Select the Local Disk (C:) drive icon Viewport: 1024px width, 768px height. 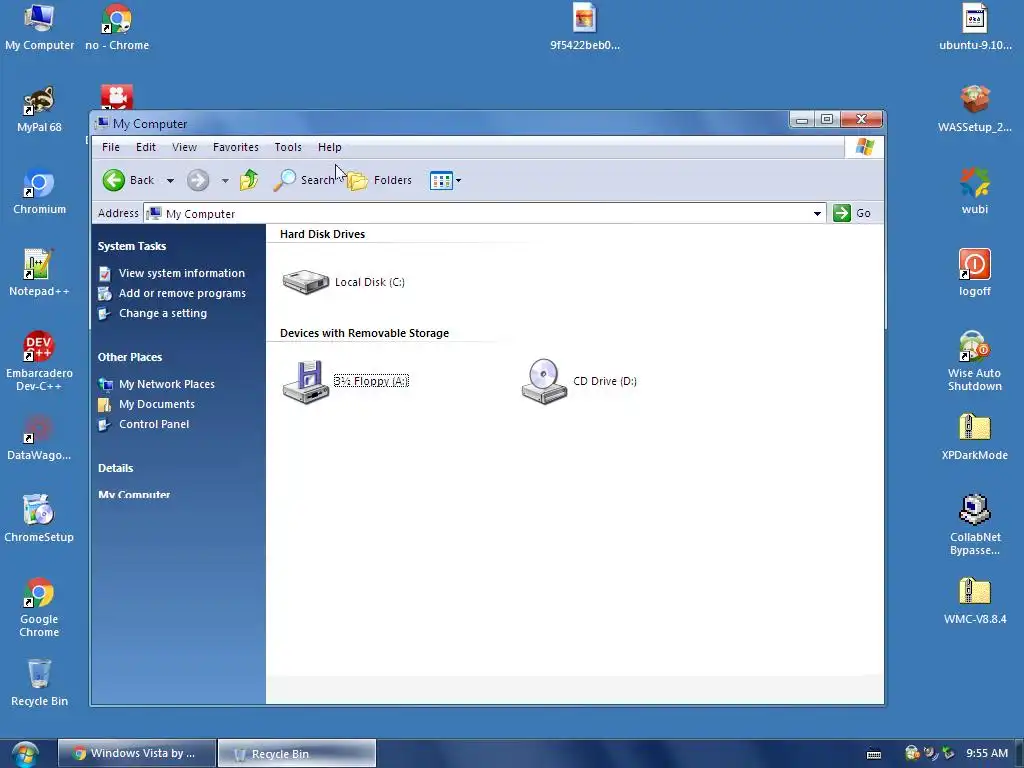pyautogui.click(x=305, y=282)
